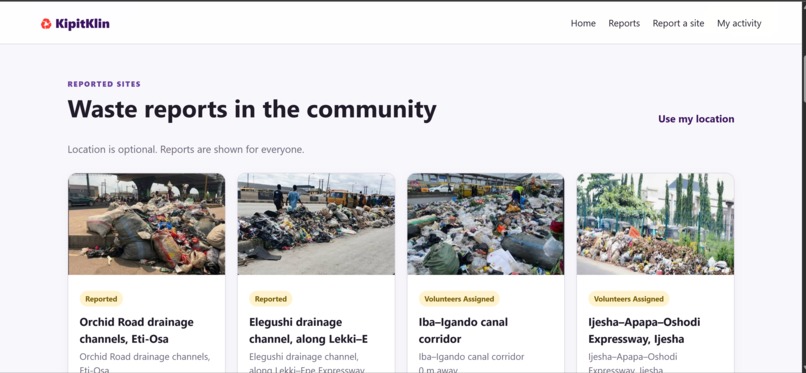Viewport: 806px width, 373px height.
Task: Open My activity page
Action: pos(739,23)
